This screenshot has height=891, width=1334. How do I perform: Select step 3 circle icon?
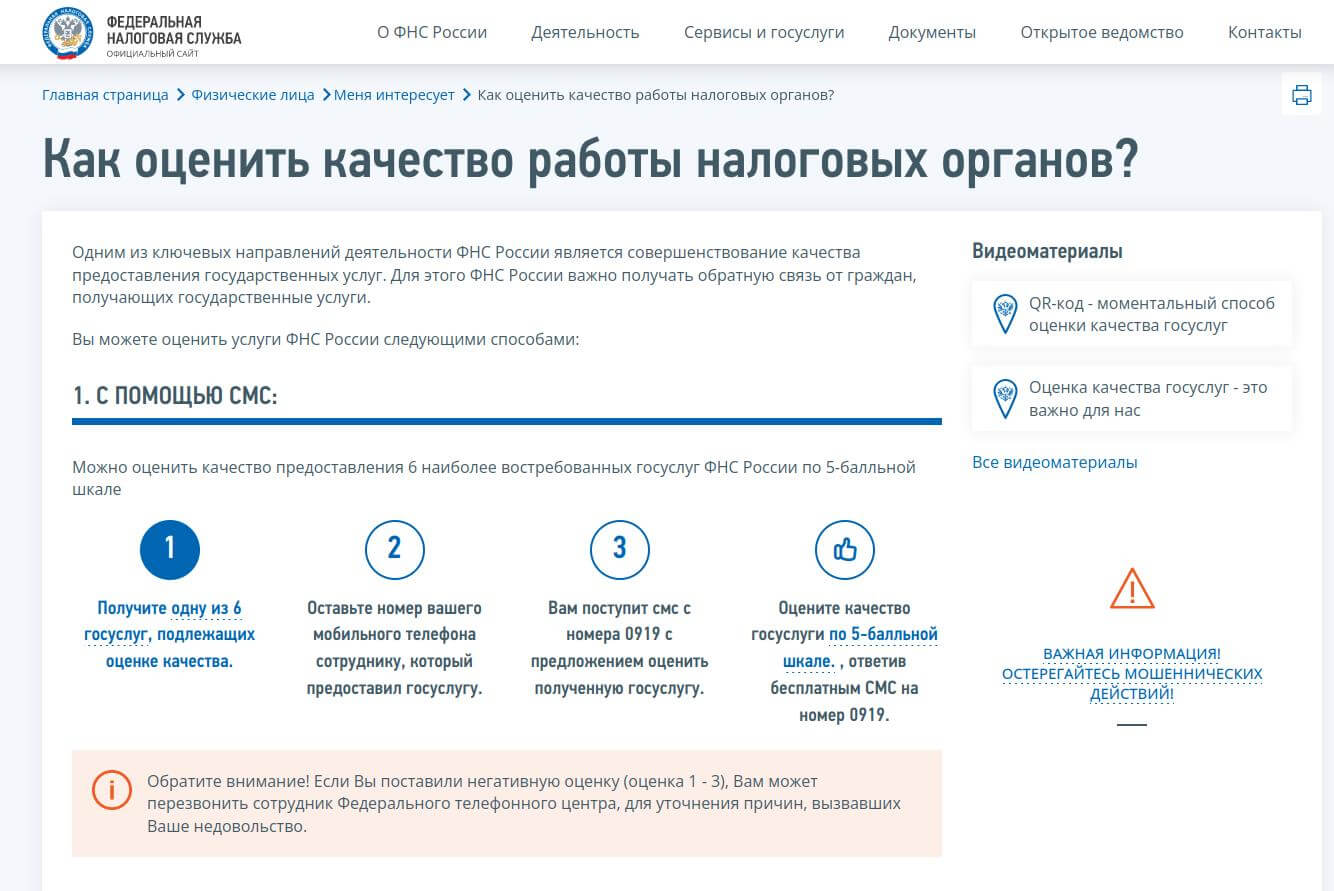(x=619, y=549)
